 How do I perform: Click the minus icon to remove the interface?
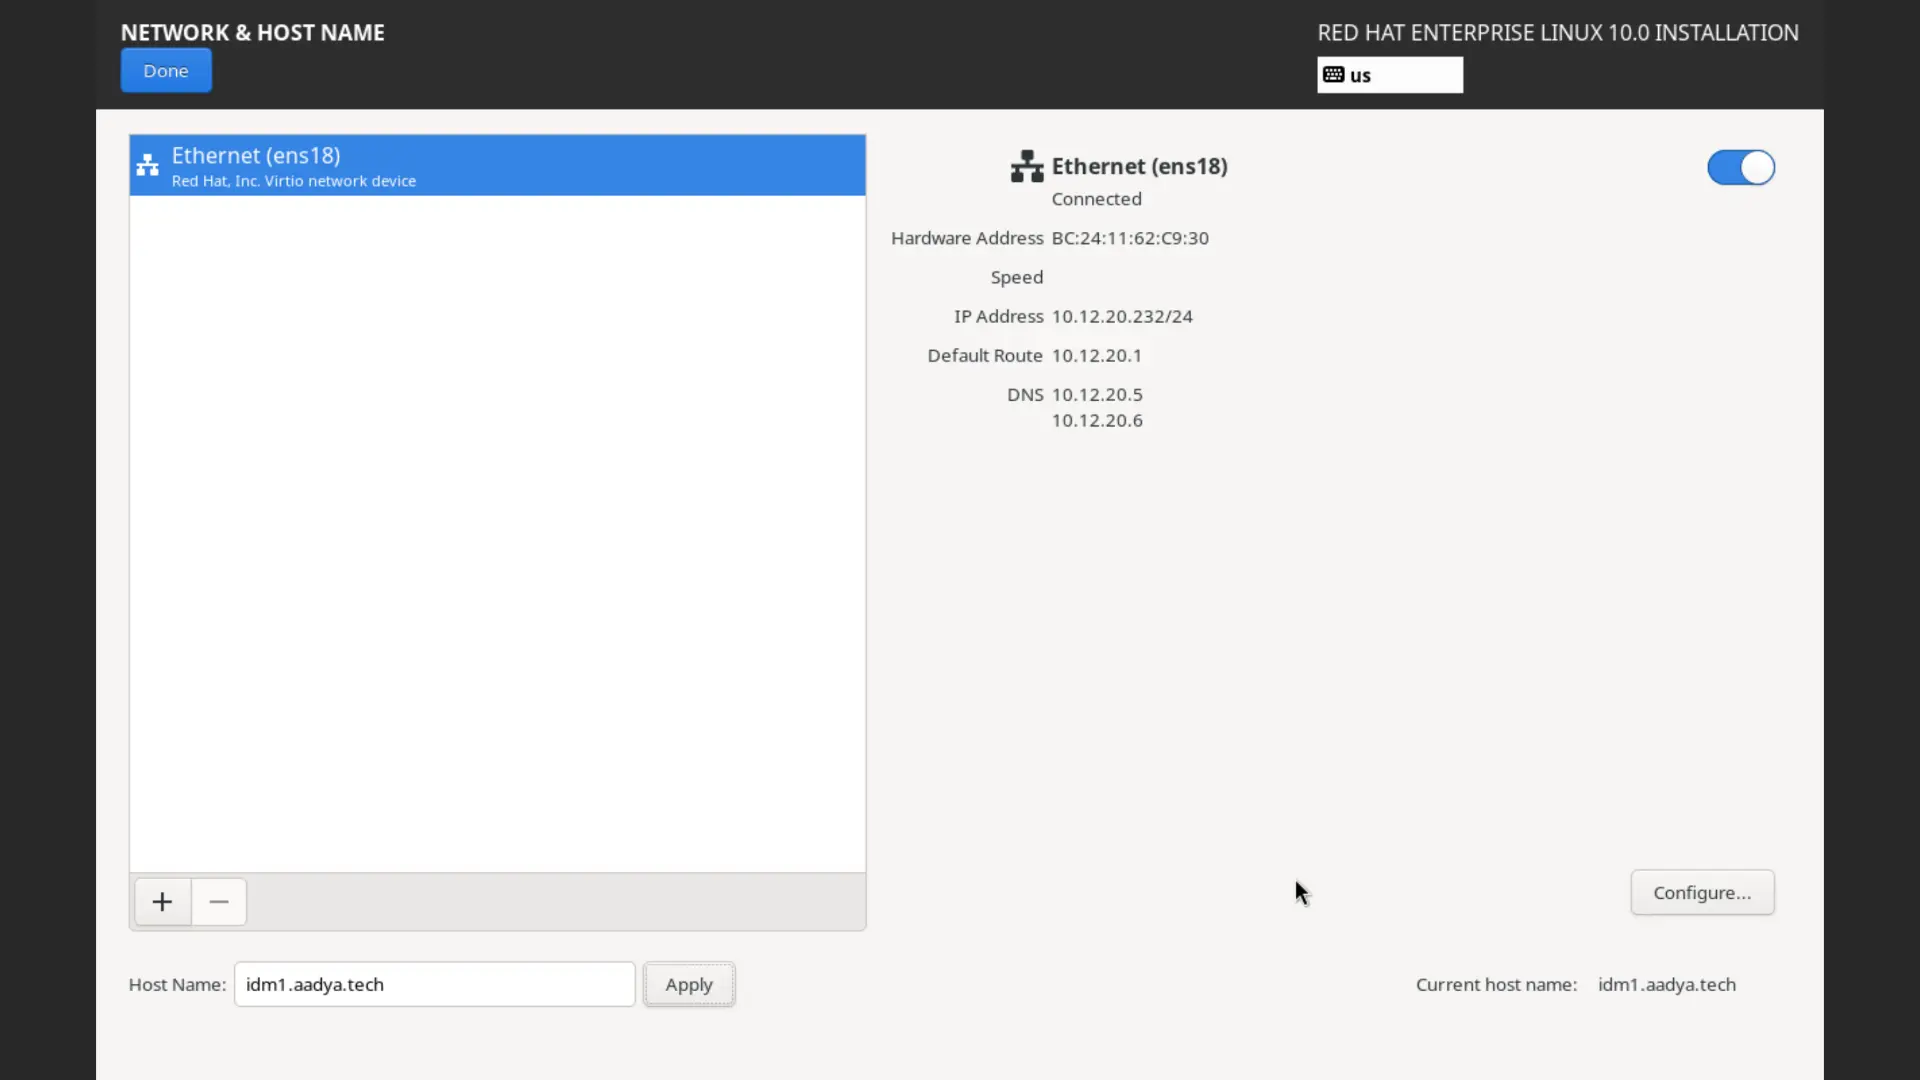tap(218, 901)
